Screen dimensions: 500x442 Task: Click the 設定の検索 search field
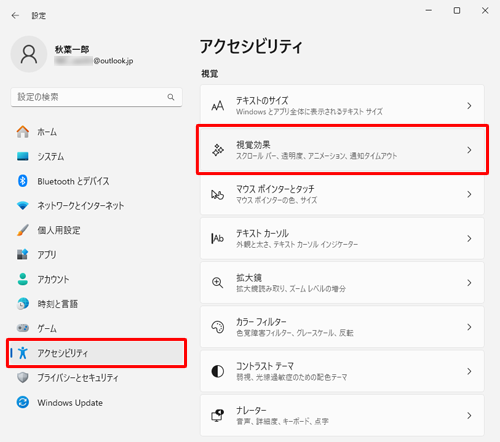[x=96, y=97]
